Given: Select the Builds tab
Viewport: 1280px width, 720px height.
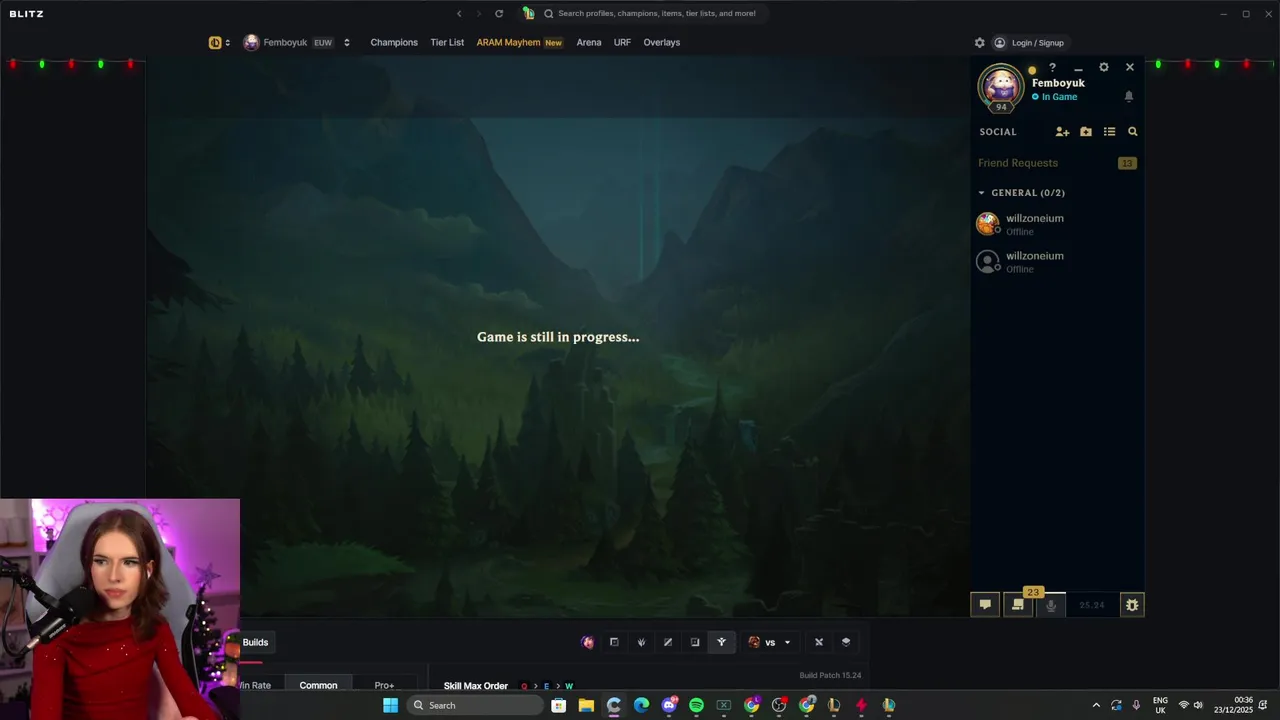Looking at the screenshot, I should [255, 642].
